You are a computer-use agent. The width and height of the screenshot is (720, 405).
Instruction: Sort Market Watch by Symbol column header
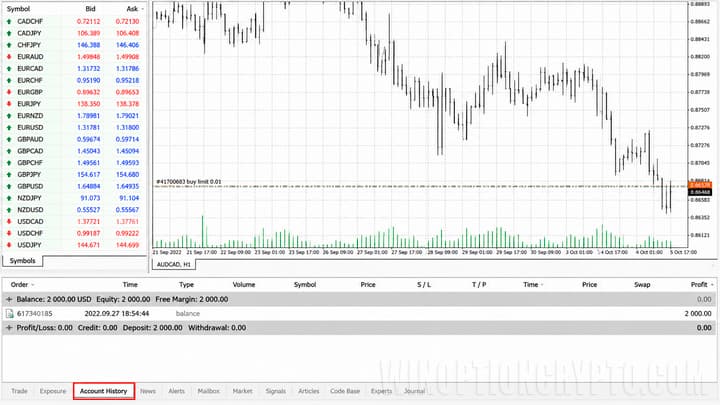(18, 9)
